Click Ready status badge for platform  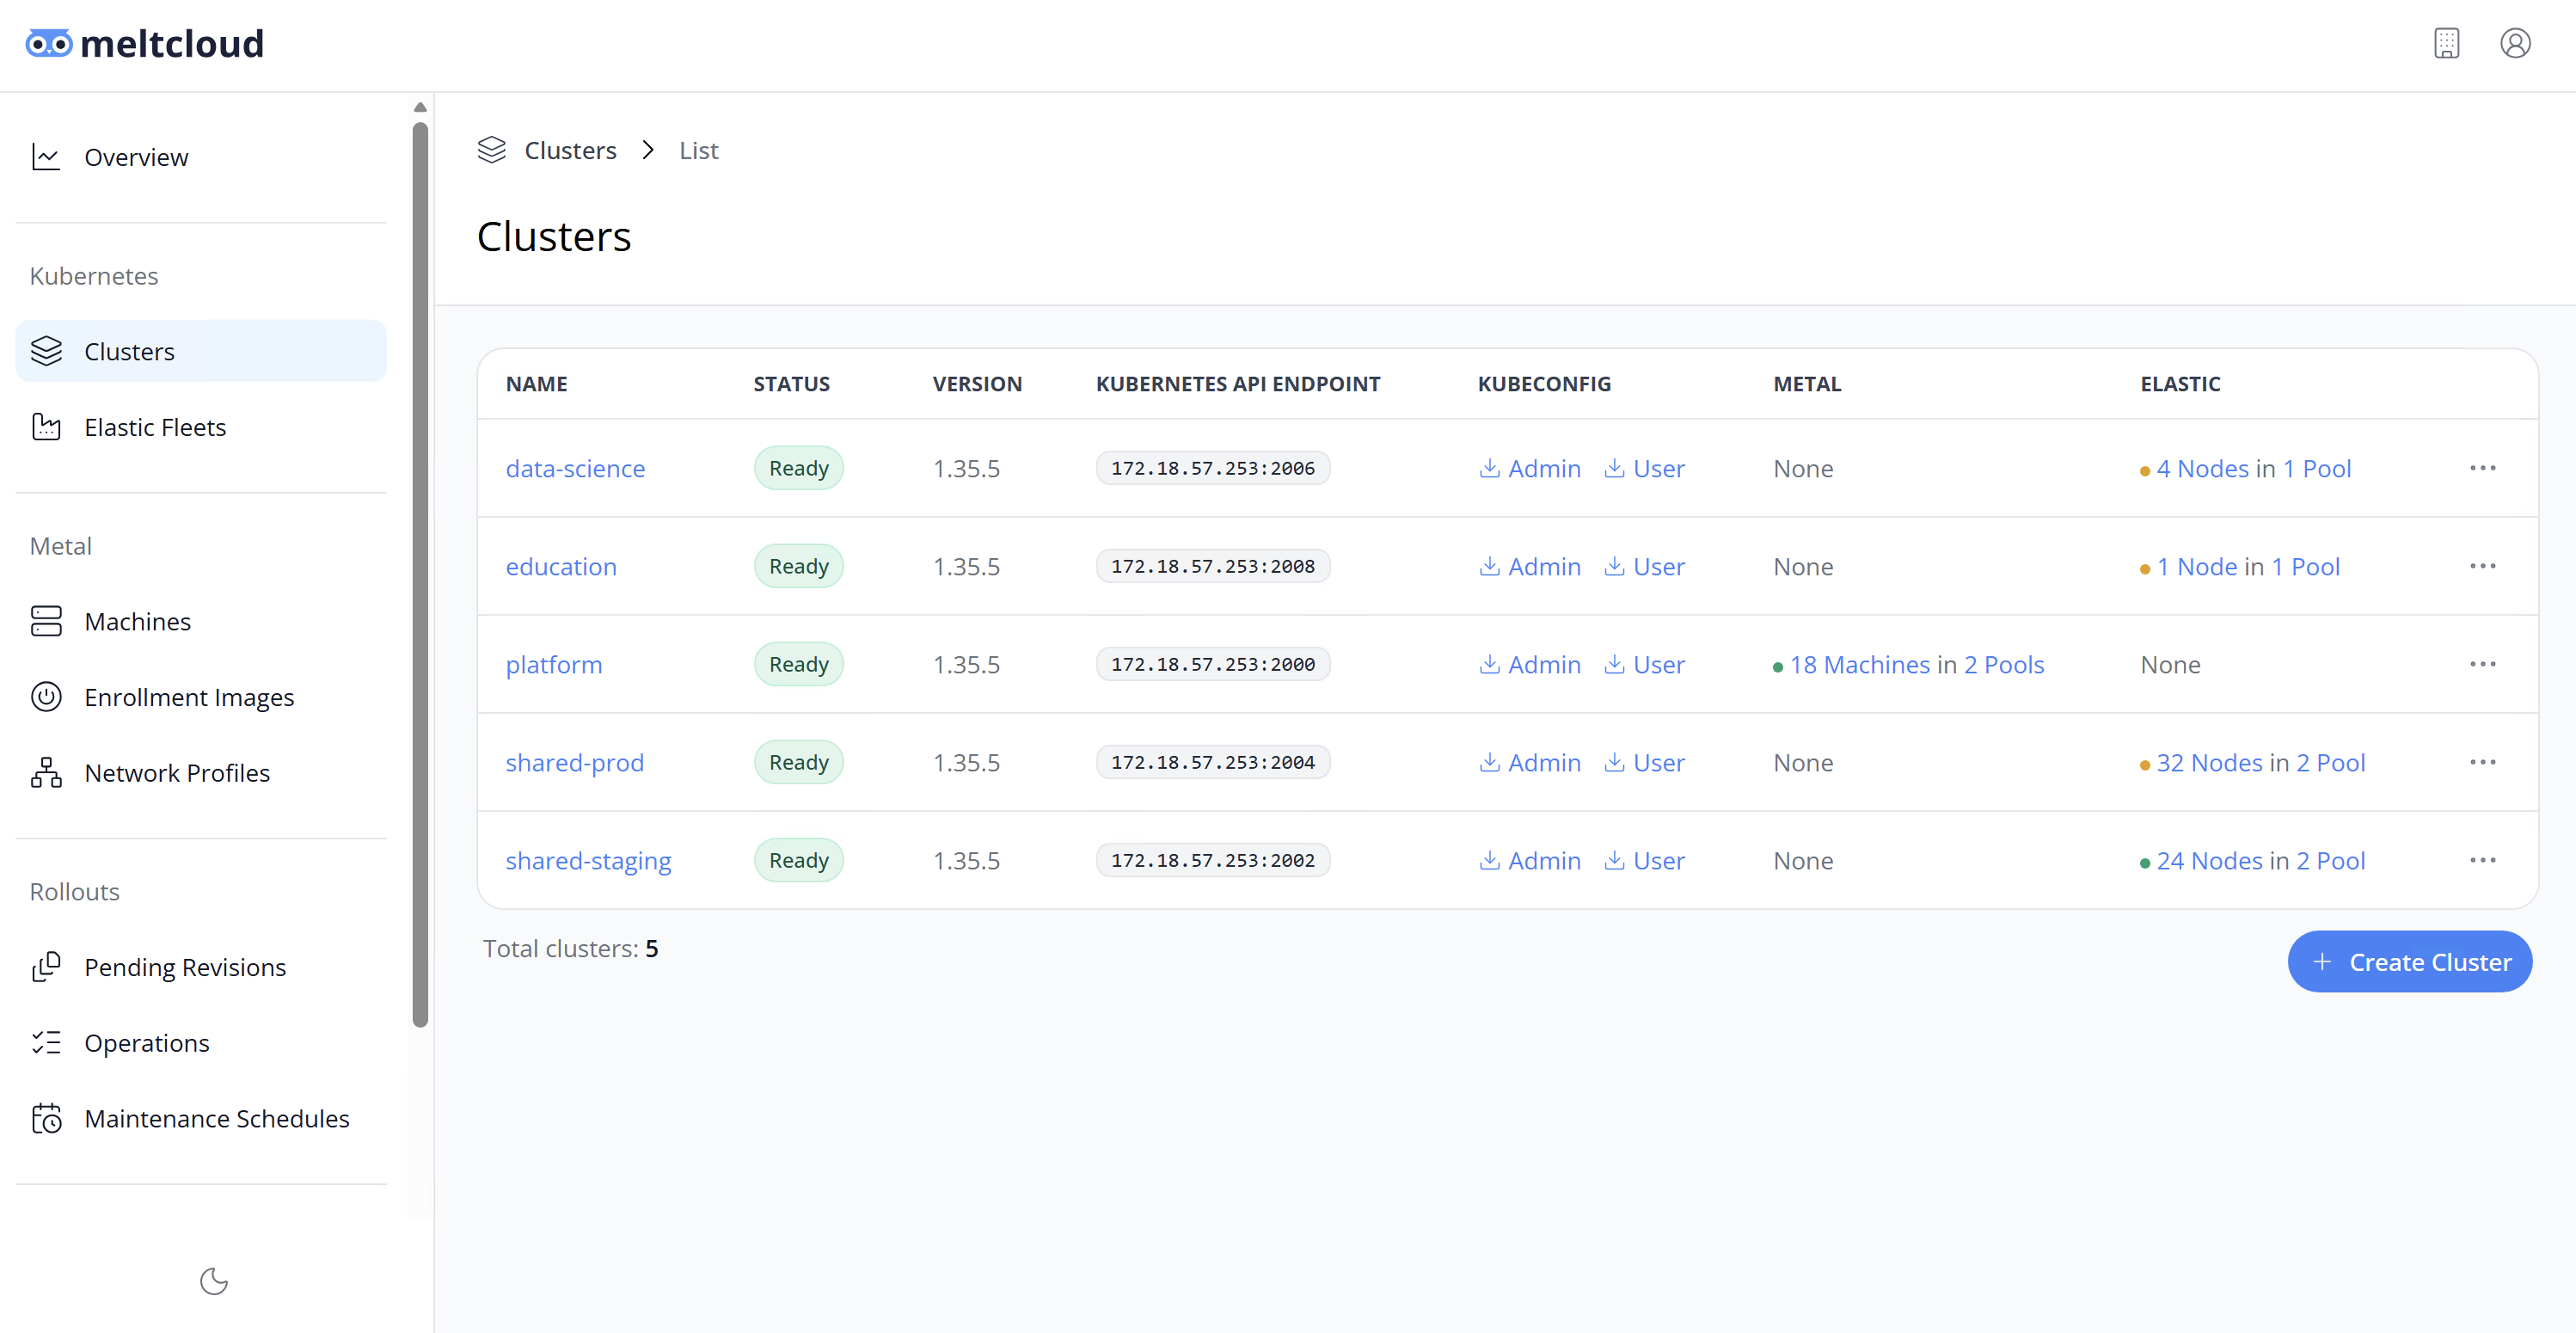point(798,664)
